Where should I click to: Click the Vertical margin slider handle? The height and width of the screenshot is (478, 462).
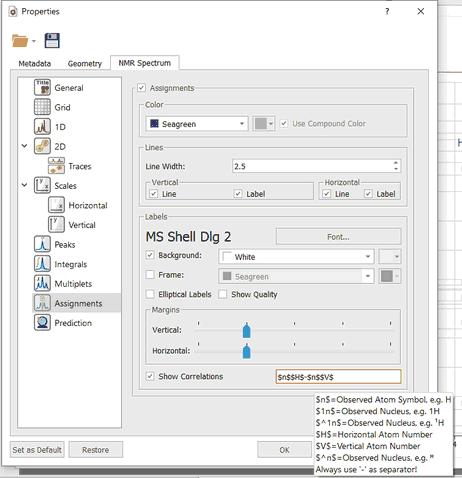coord(246,331)
